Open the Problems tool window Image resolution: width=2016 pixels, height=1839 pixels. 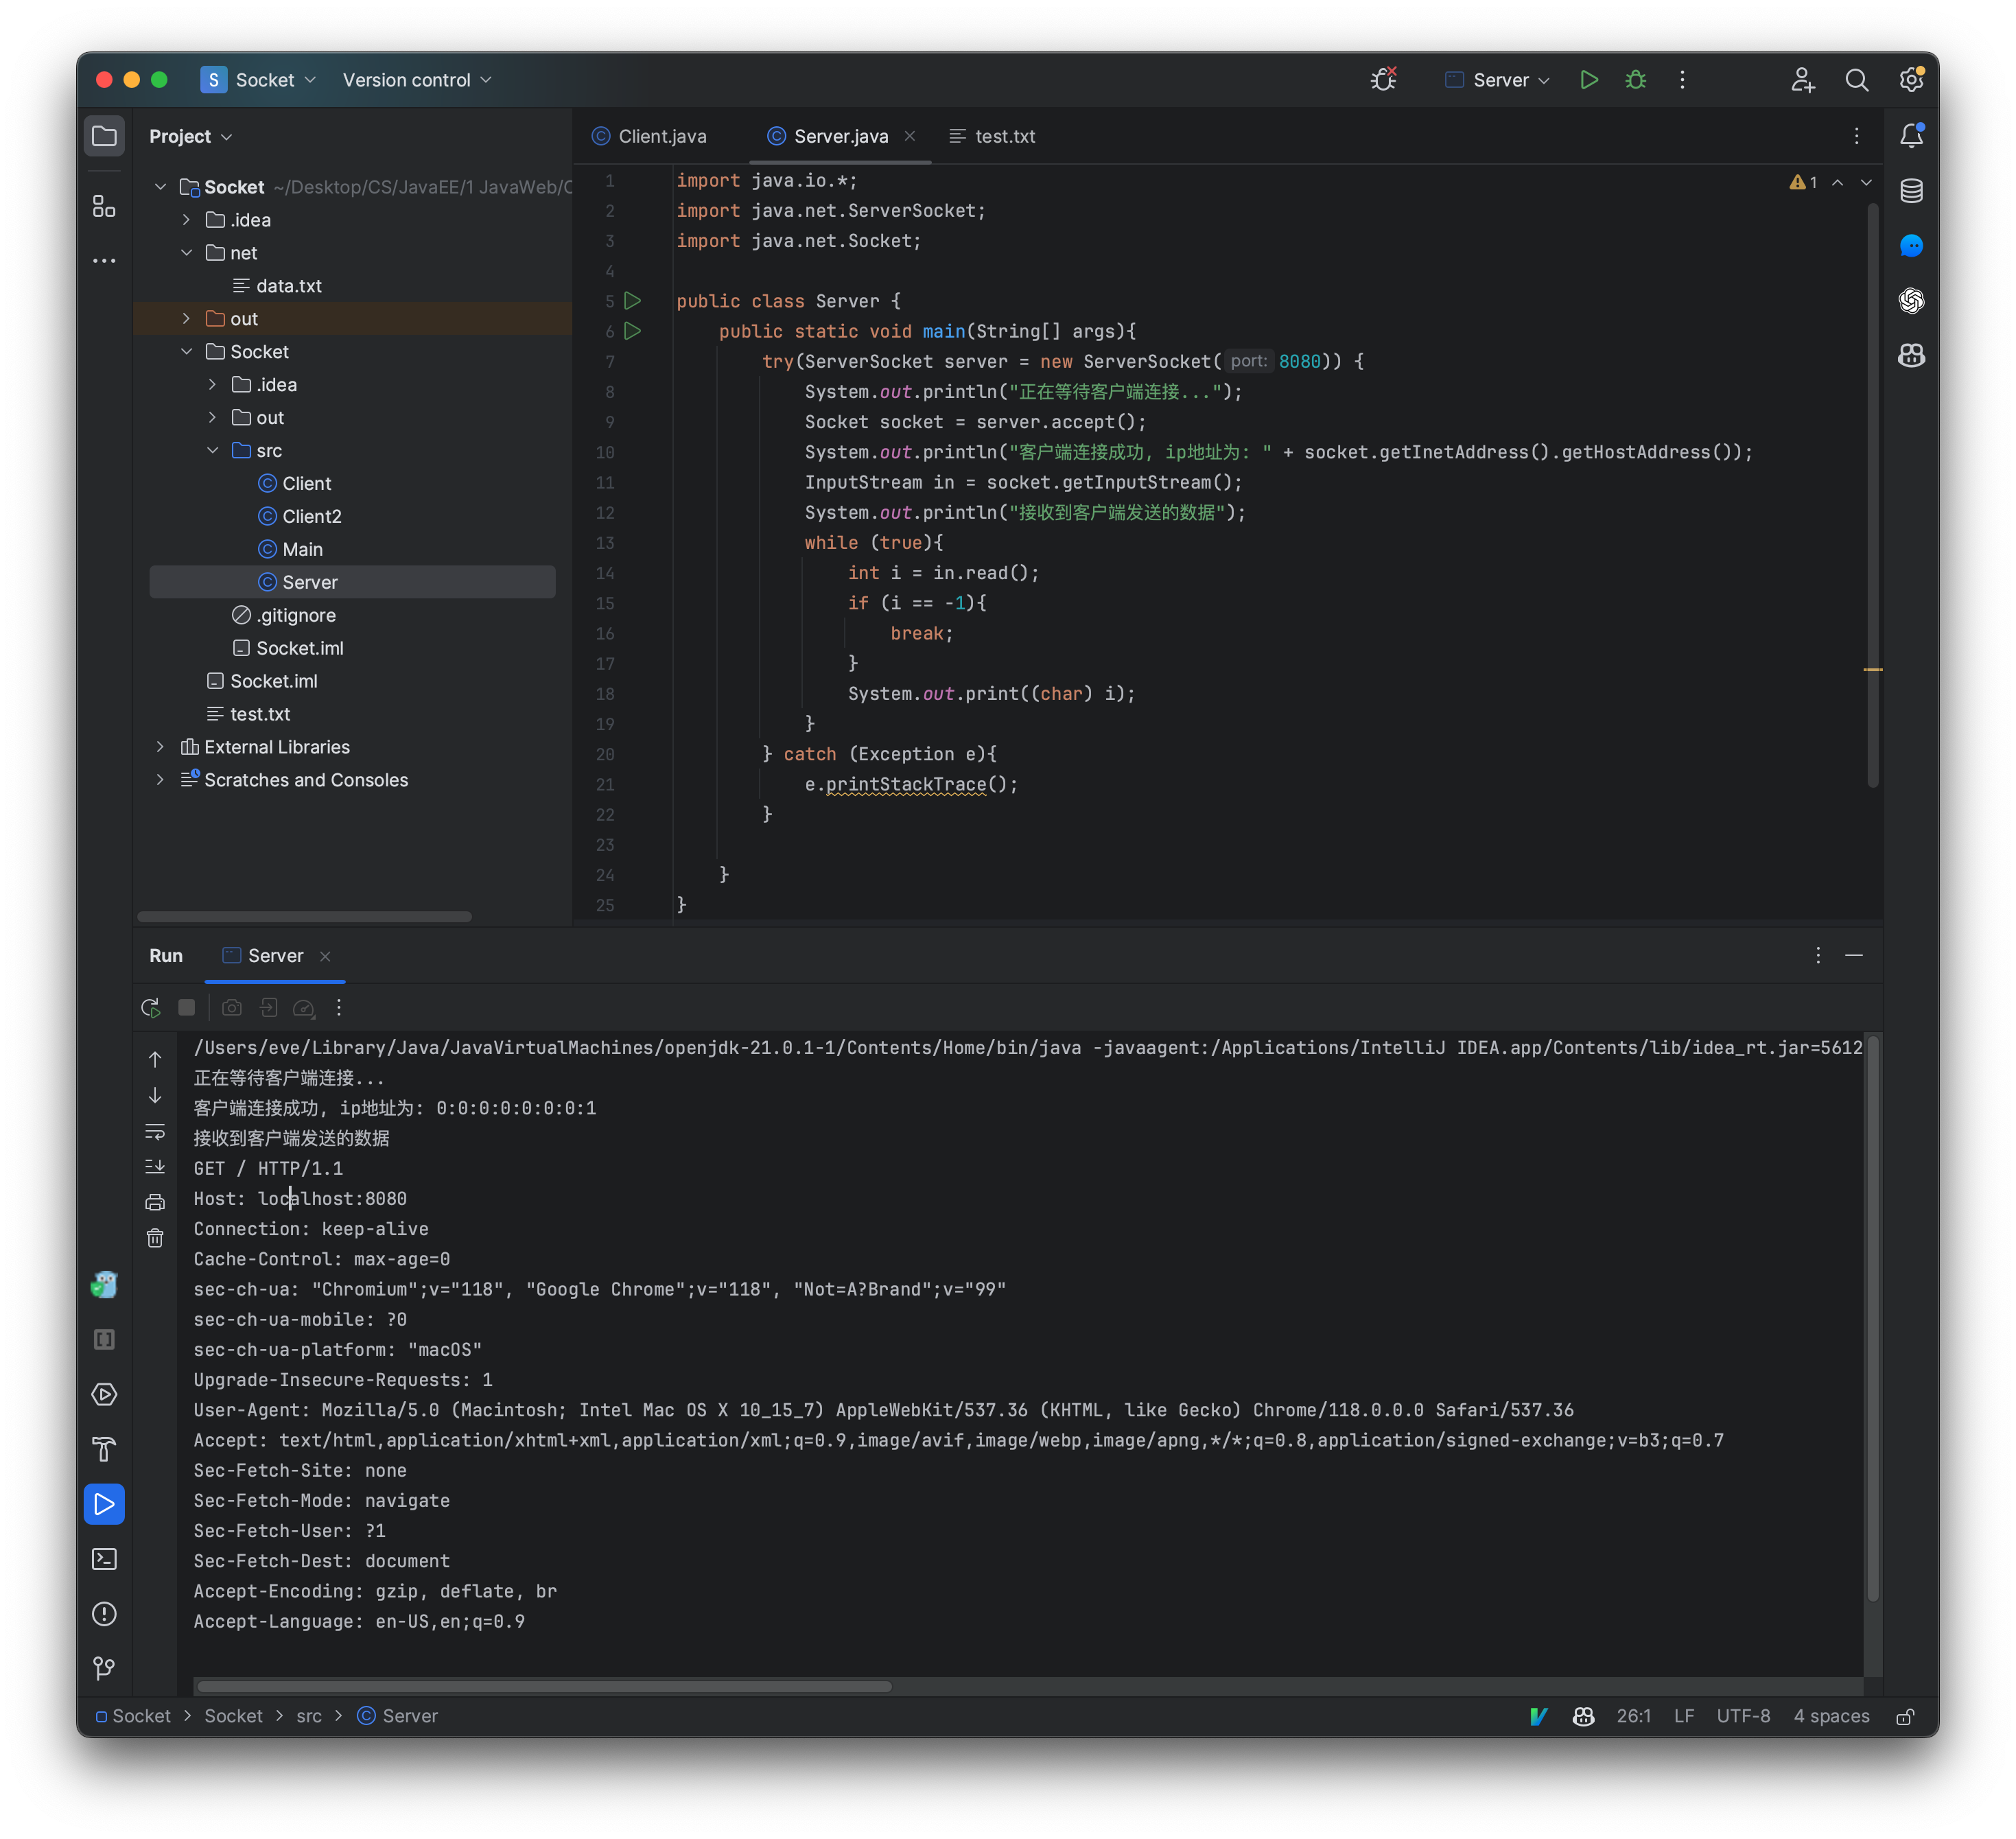tap(105, 1614)
